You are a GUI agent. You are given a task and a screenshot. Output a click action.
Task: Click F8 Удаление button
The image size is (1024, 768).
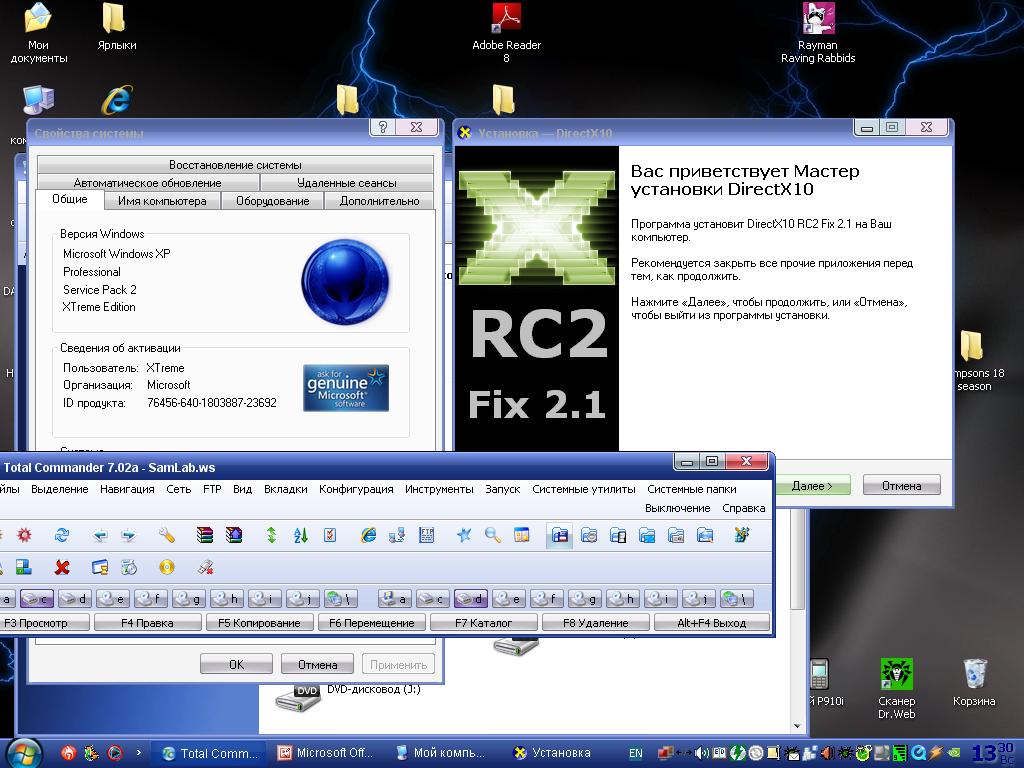[x=596, y=623]
